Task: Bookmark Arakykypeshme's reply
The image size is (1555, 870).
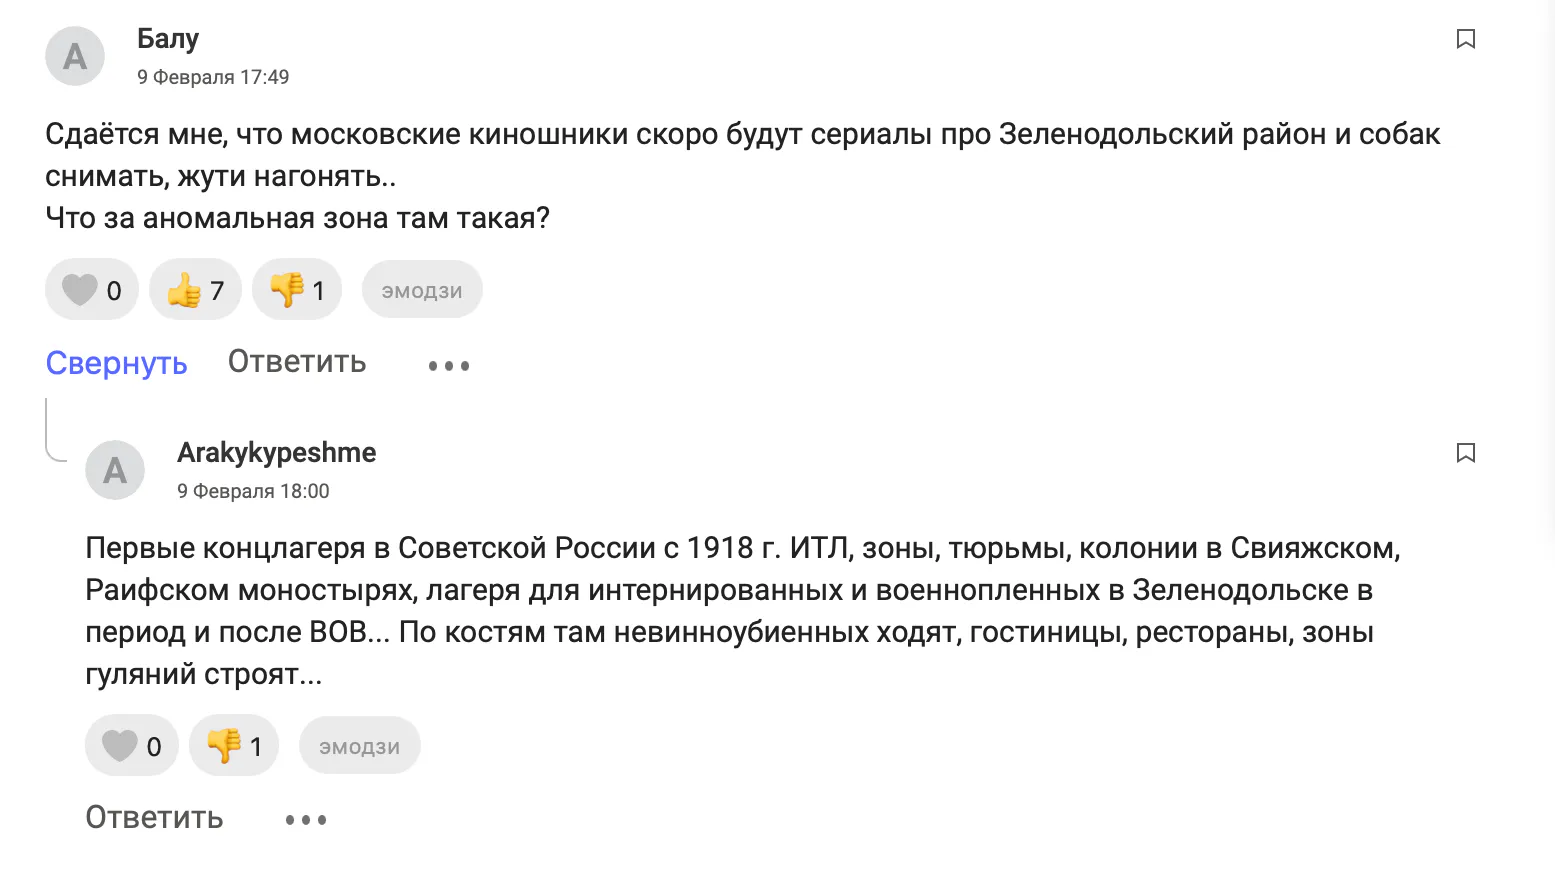Action: pyautogui.click(x=1466, y=453)
